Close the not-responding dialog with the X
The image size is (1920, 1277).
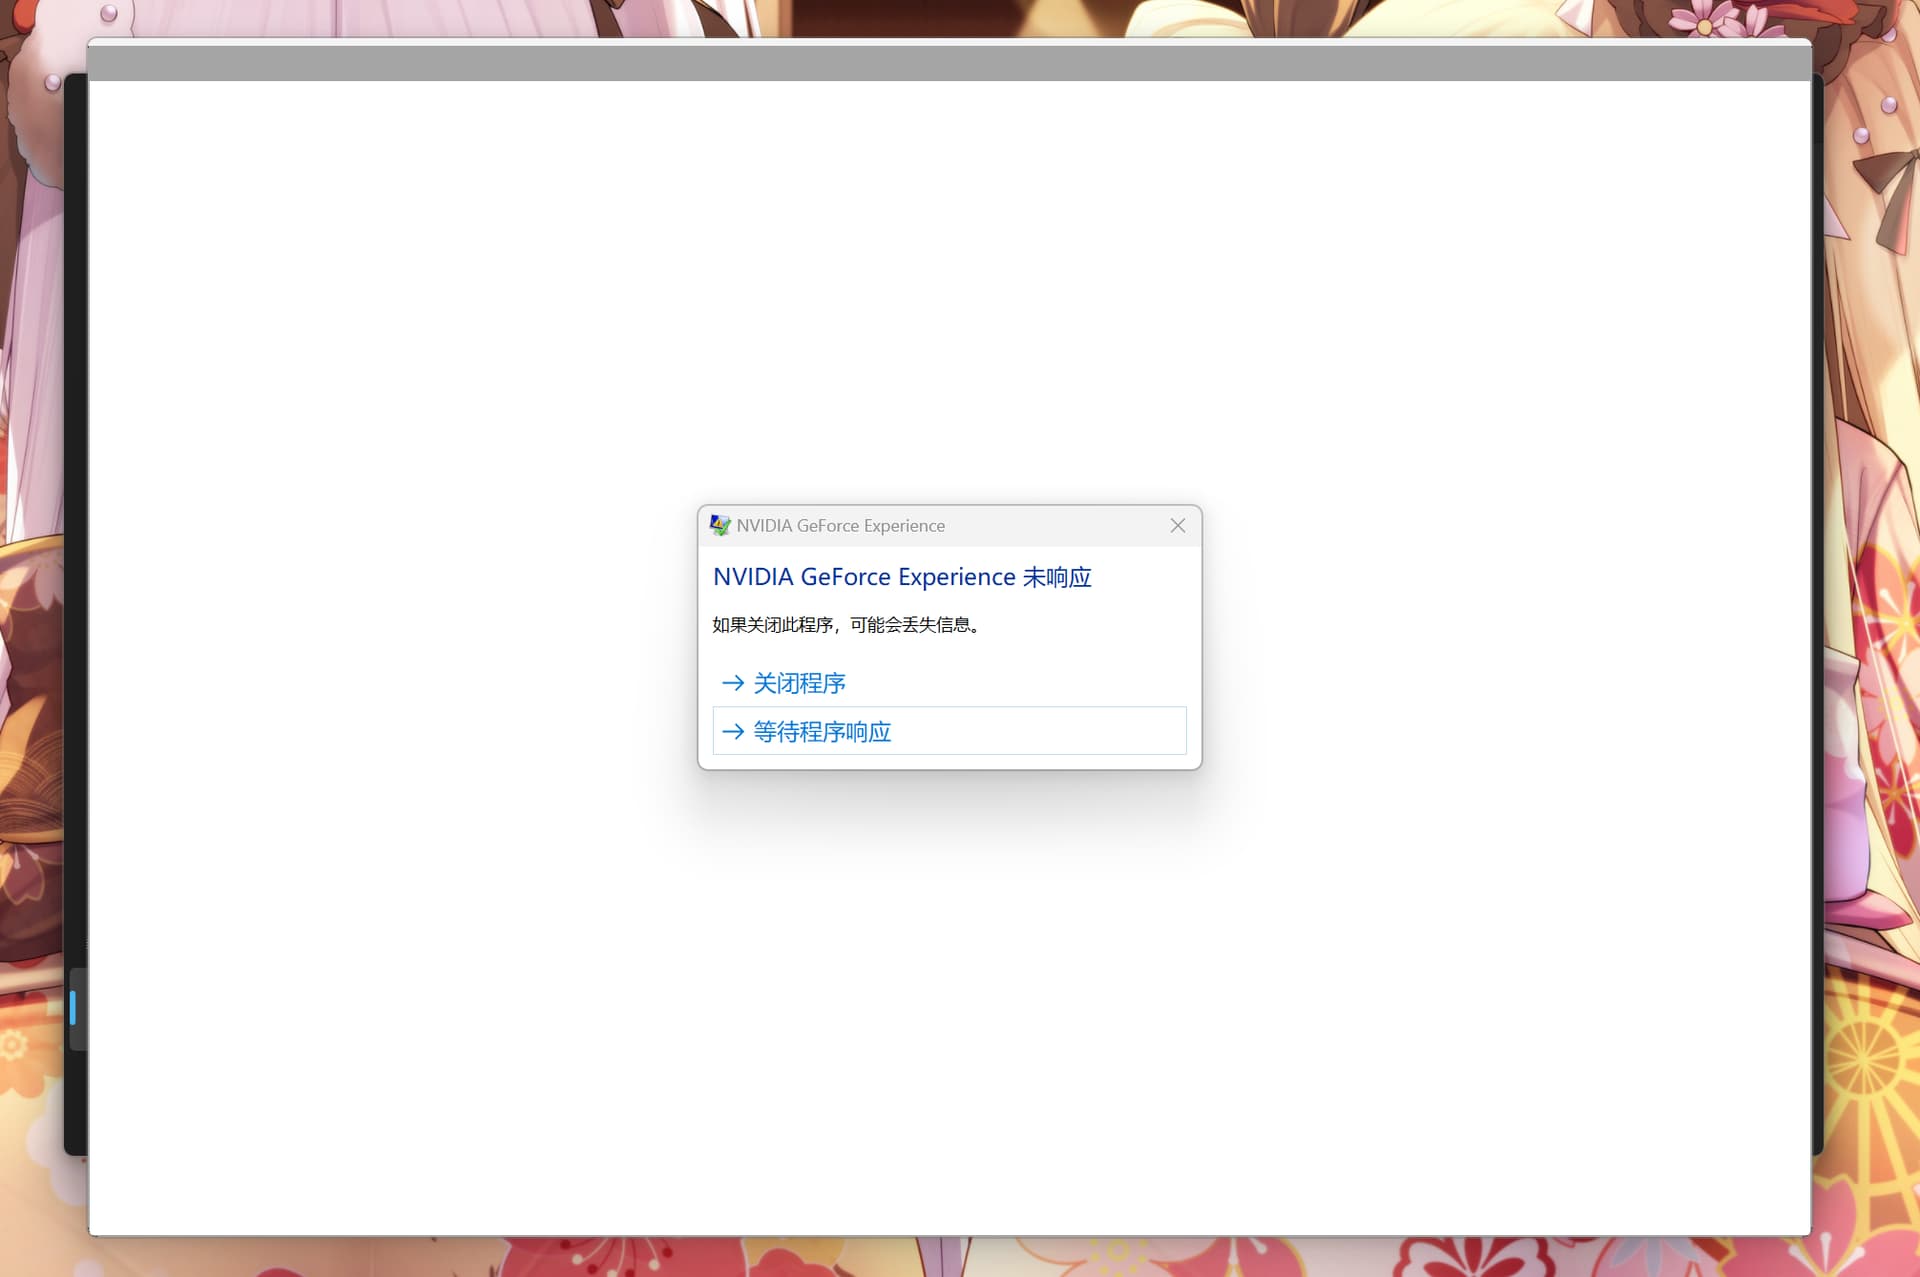(1178, 526)
